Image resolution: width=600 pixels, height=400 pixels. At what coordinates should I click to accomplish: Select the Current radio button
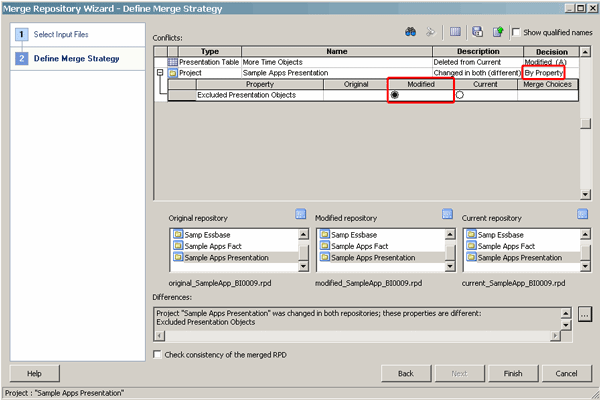click(x=460, y=95)
